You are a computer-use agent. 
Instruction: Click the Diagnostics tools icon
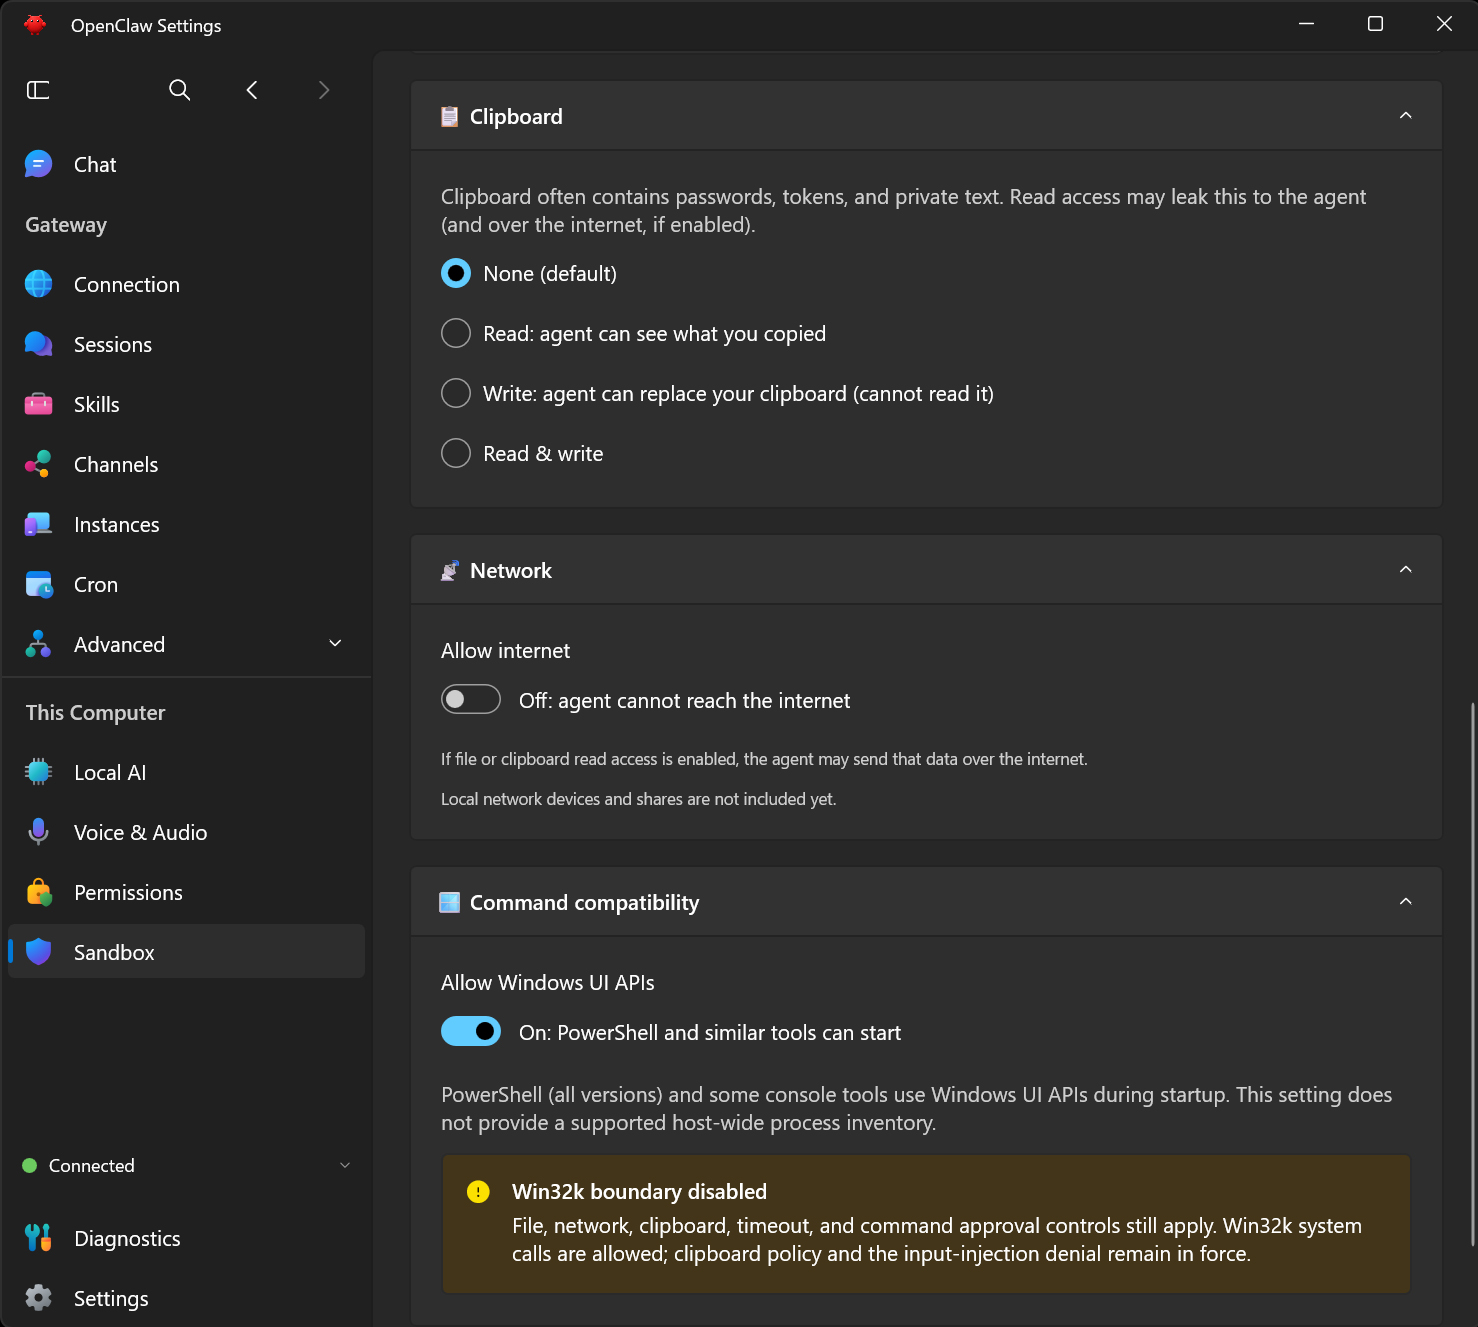pos(39,1238)
